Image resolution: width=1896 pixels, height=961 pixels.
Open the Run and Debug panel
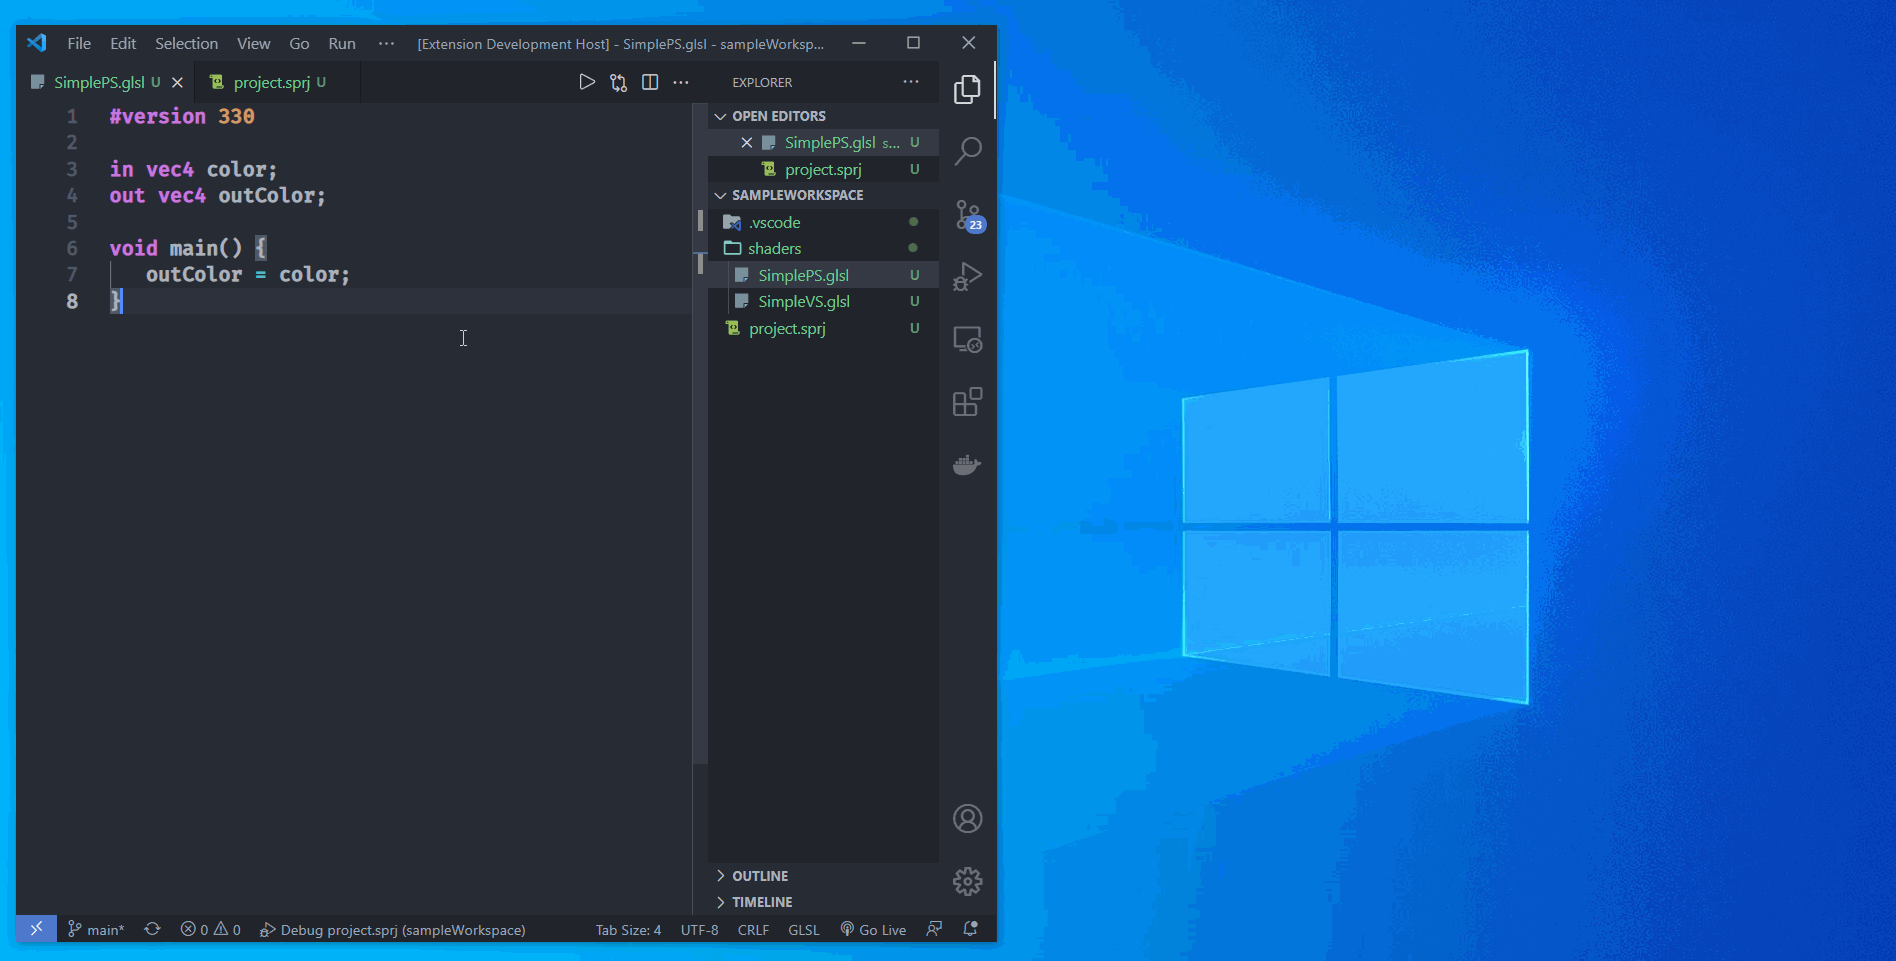click(x=967, y=276)
